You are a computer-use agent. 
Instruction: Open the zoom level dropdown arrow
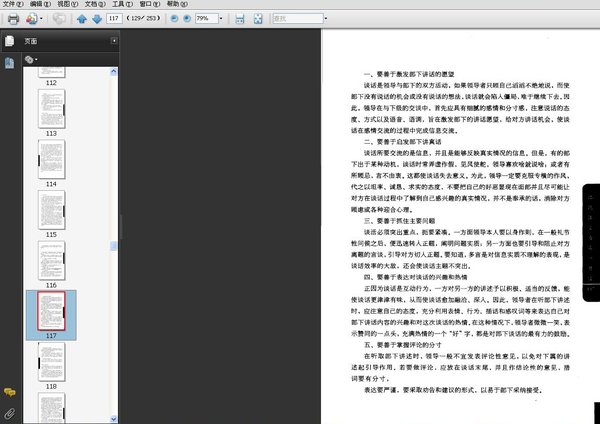tap(221, 18)
